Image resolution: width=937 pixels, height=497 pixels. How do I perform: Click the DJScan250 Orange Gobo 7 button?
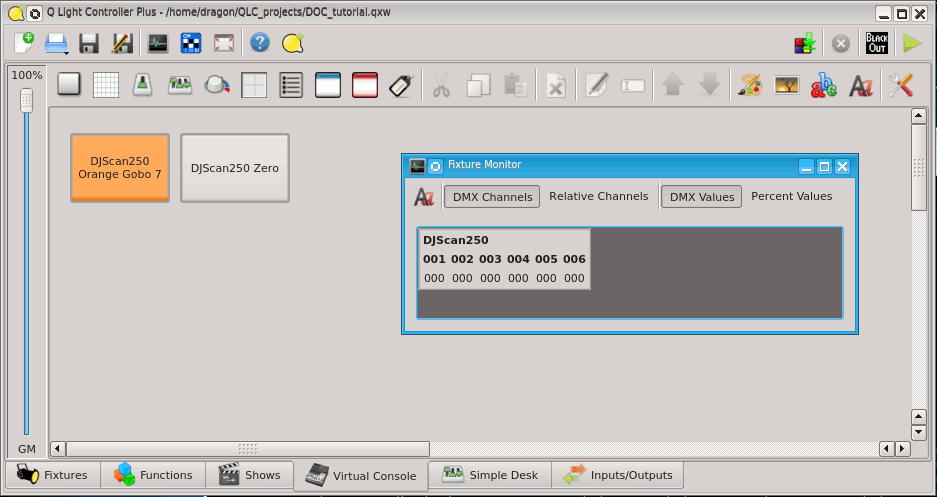120,168
